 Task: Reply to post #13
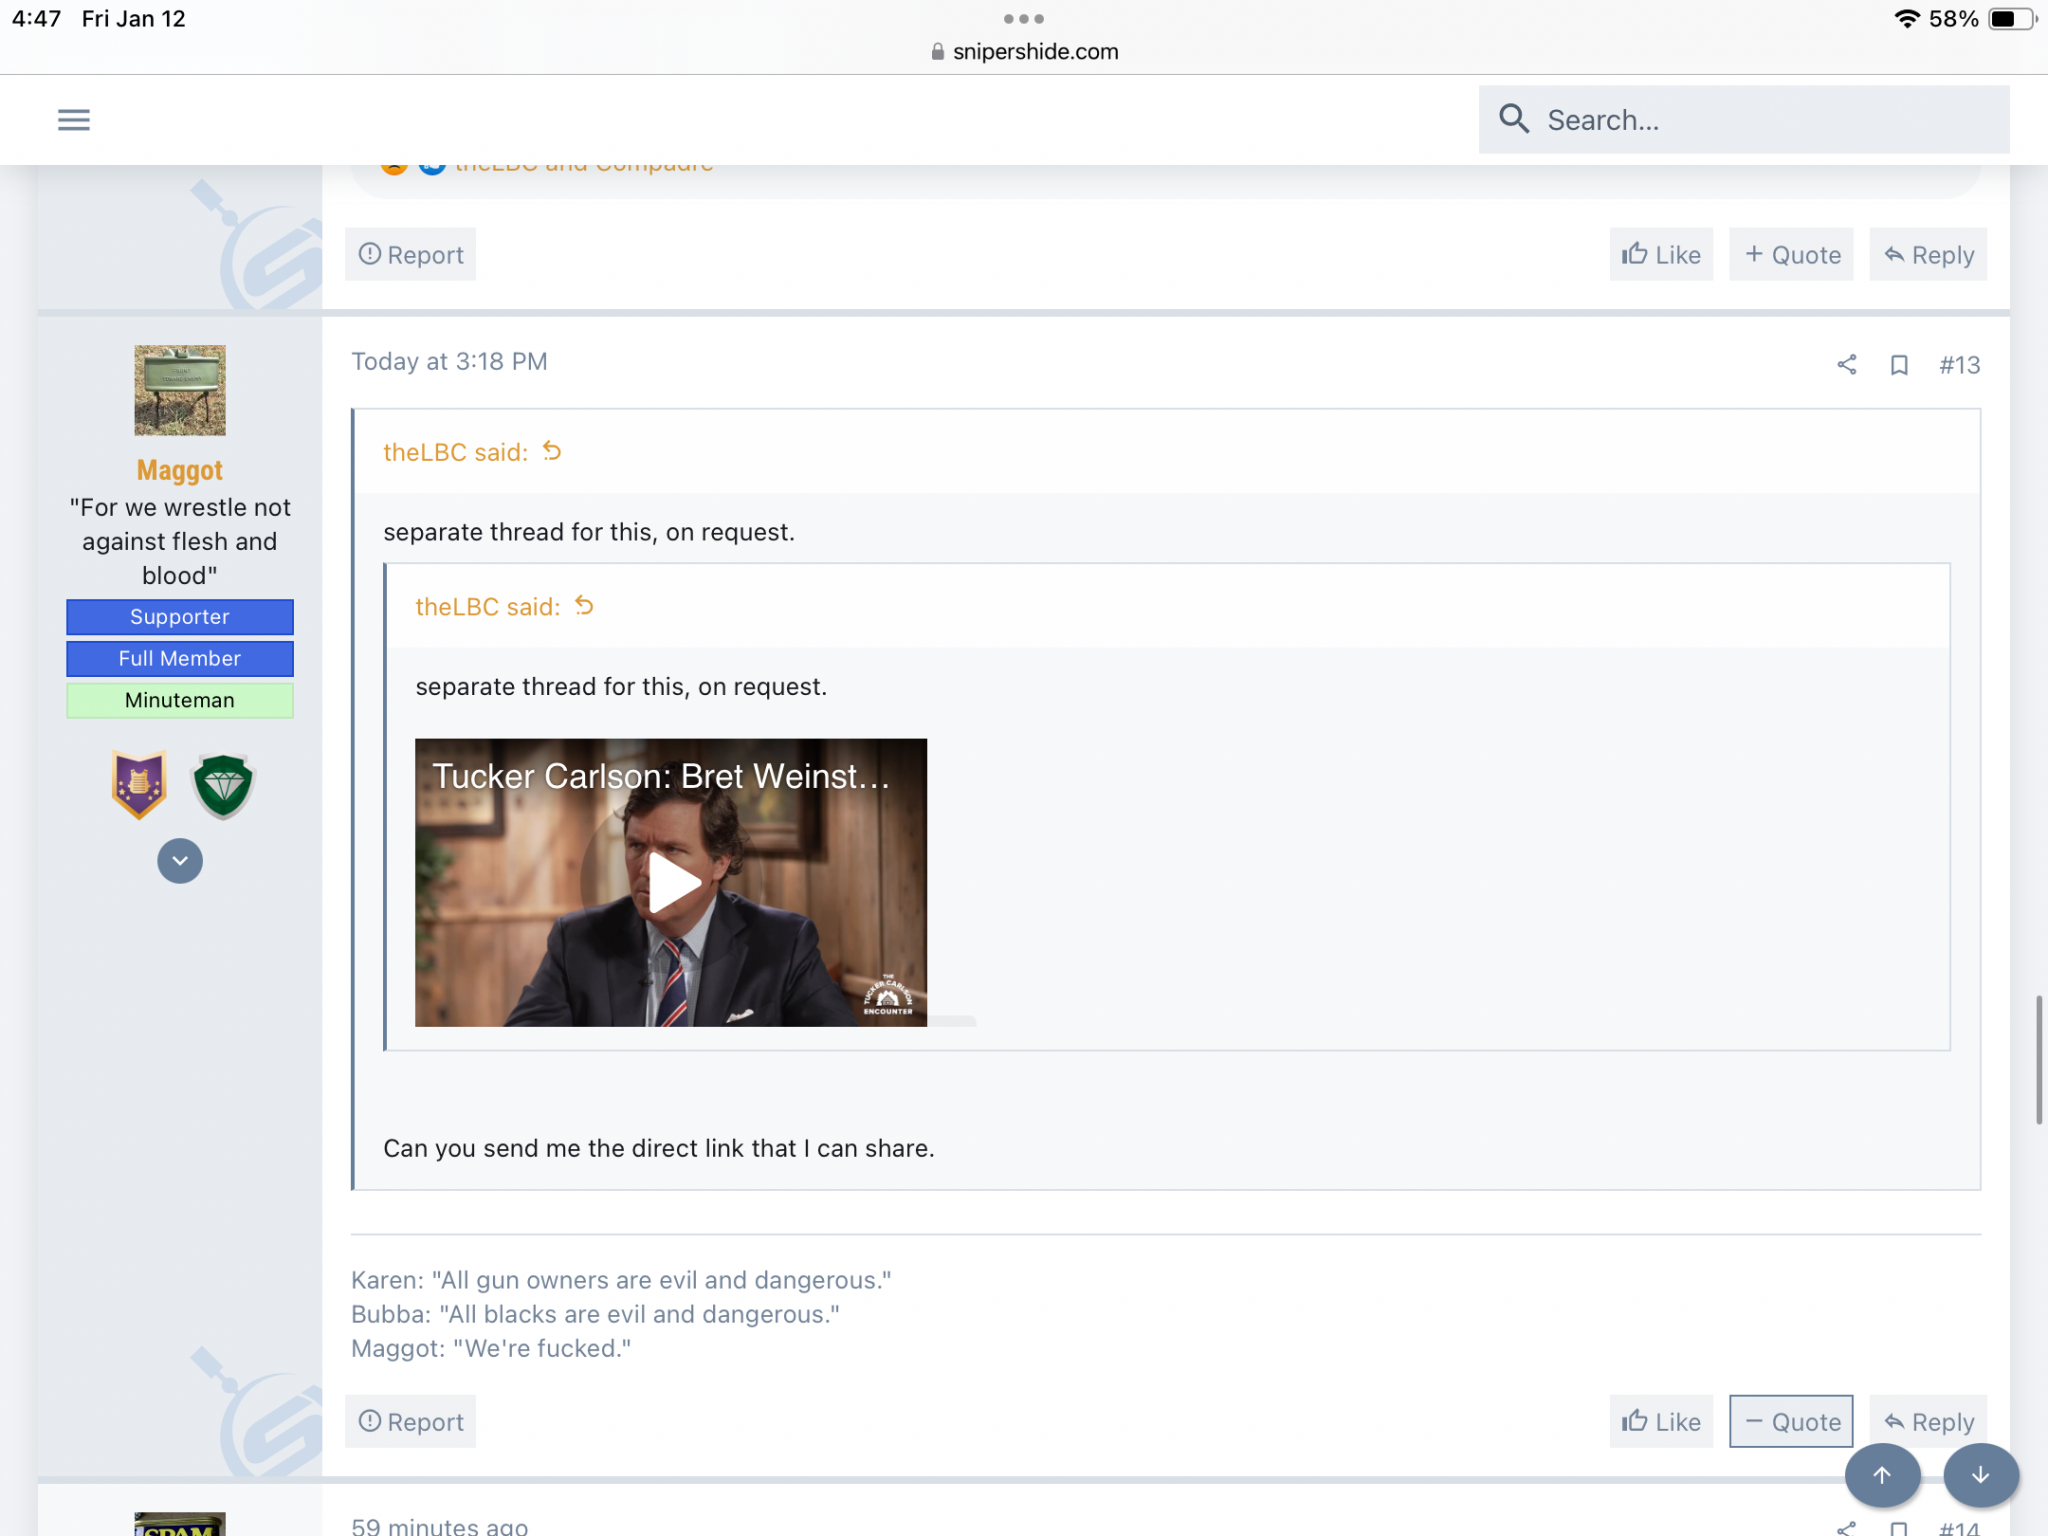point(1928,1421)
